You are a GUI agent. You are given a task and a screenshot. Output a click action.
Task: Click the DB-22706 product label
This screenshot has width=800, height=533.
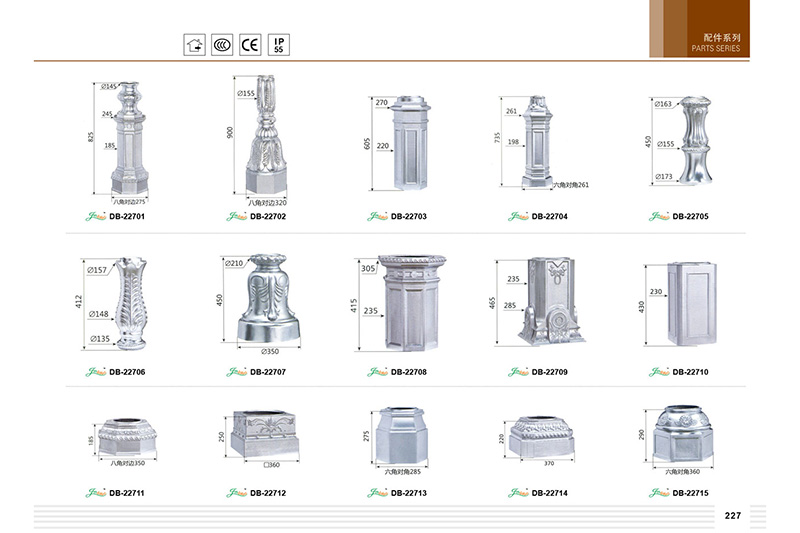127,372
